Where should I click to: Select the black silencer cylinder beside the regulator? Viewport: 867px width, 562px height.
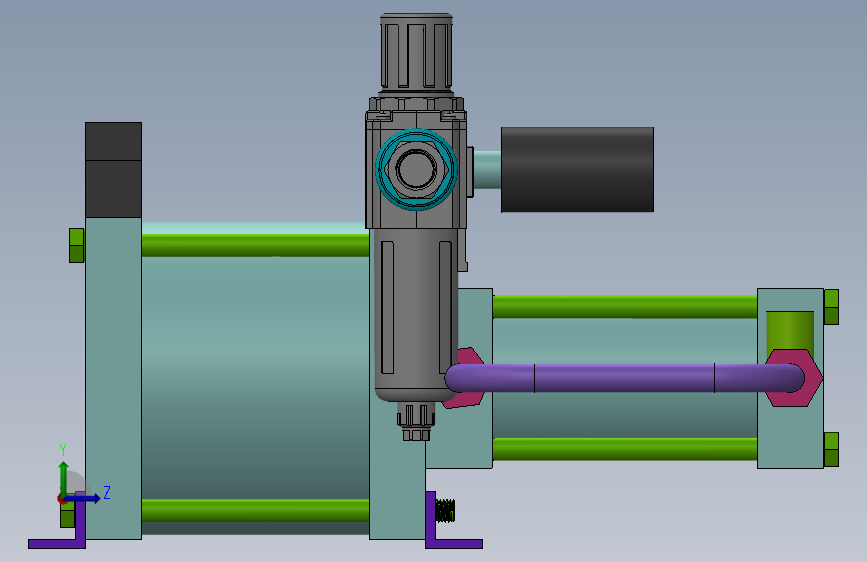[577, 169]
